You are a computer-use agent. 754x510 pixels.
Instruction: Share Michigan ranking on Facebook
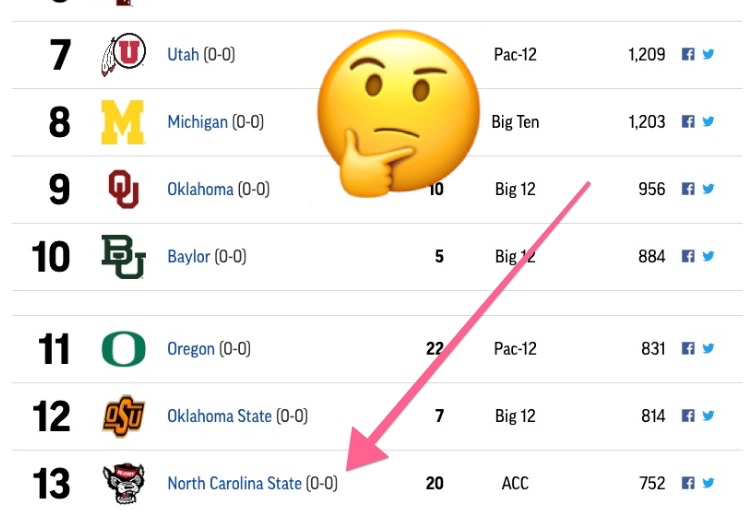click(x=688, y=122)
